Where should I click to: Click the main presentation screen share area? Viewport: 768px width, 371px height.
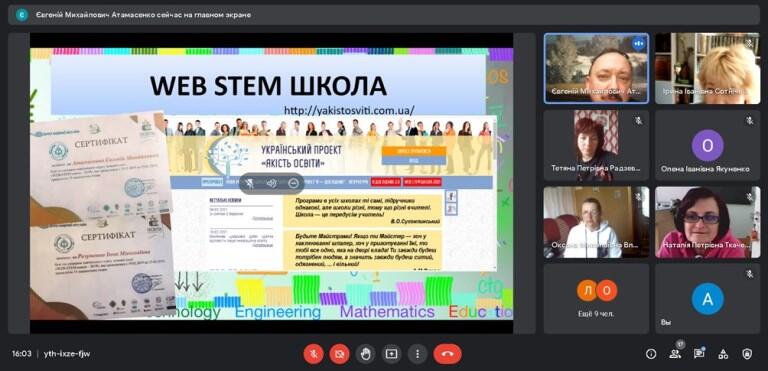pyautogui.click(x=271, y=184)
